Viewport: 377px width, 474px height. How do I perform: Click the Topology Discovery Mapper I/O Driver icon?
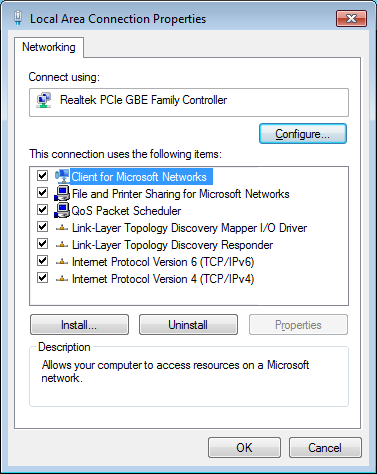pyautogui.click(x=62, y=228)
